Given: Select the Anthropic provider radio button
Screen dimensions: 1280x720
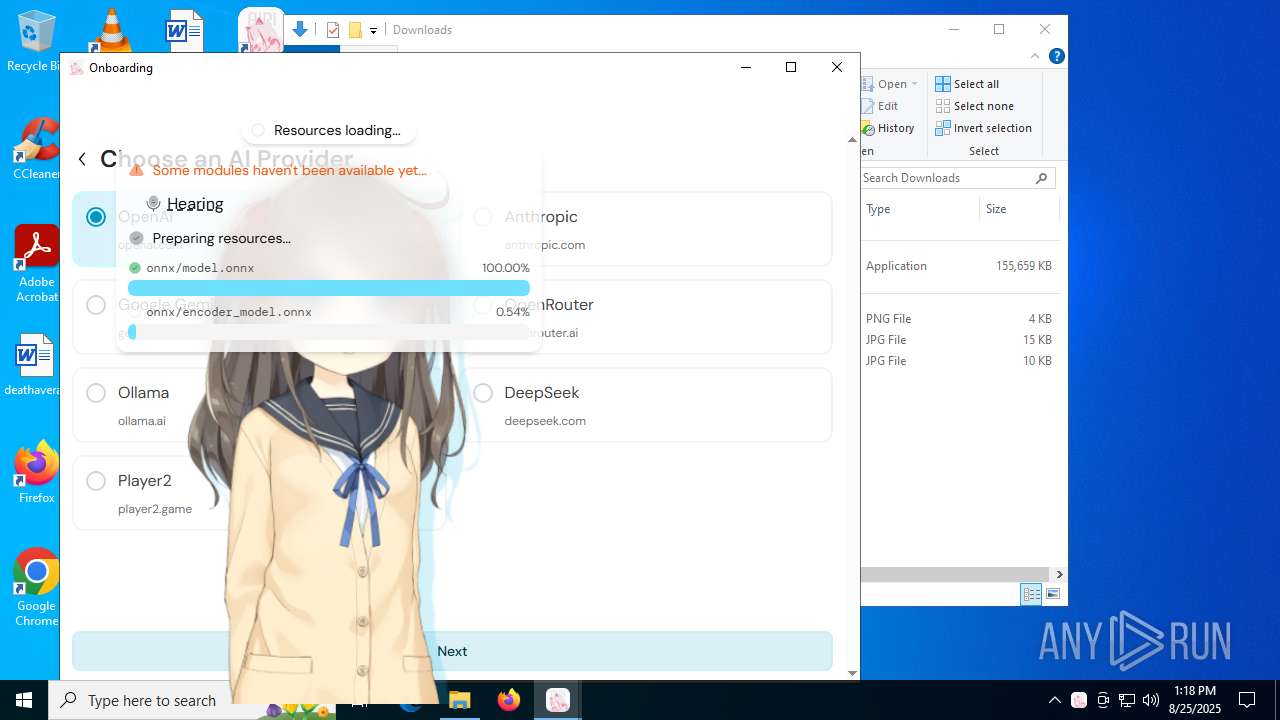Looking at the screenshot, I should [483, 217].
